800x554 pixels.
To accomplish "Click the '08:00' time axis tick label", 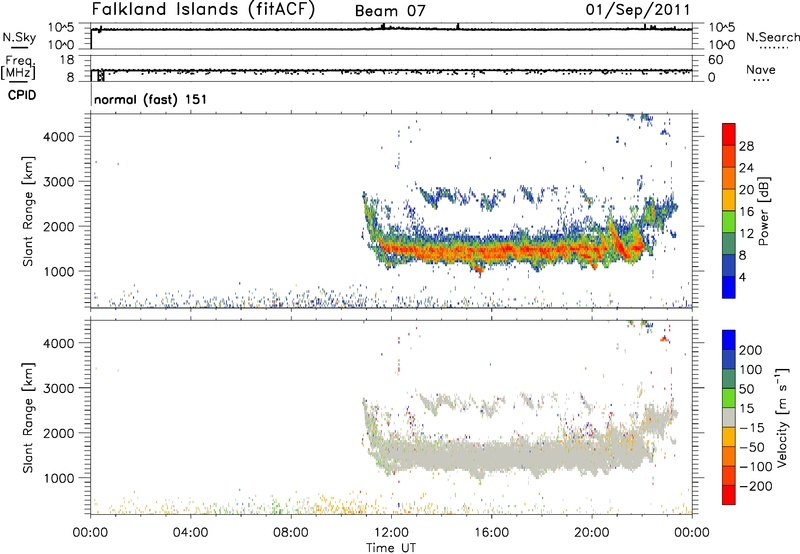I will point(291,533).
